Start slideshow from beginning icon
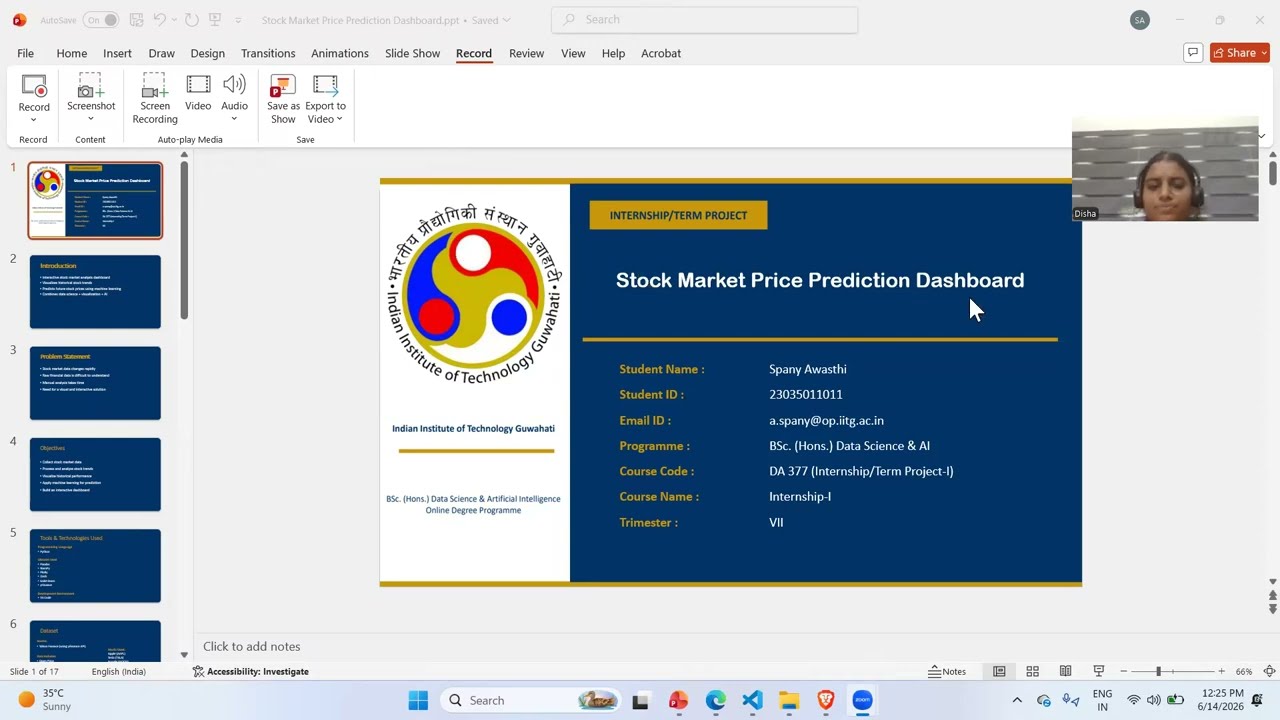The image size is (1280, 720). click(215, 20)
